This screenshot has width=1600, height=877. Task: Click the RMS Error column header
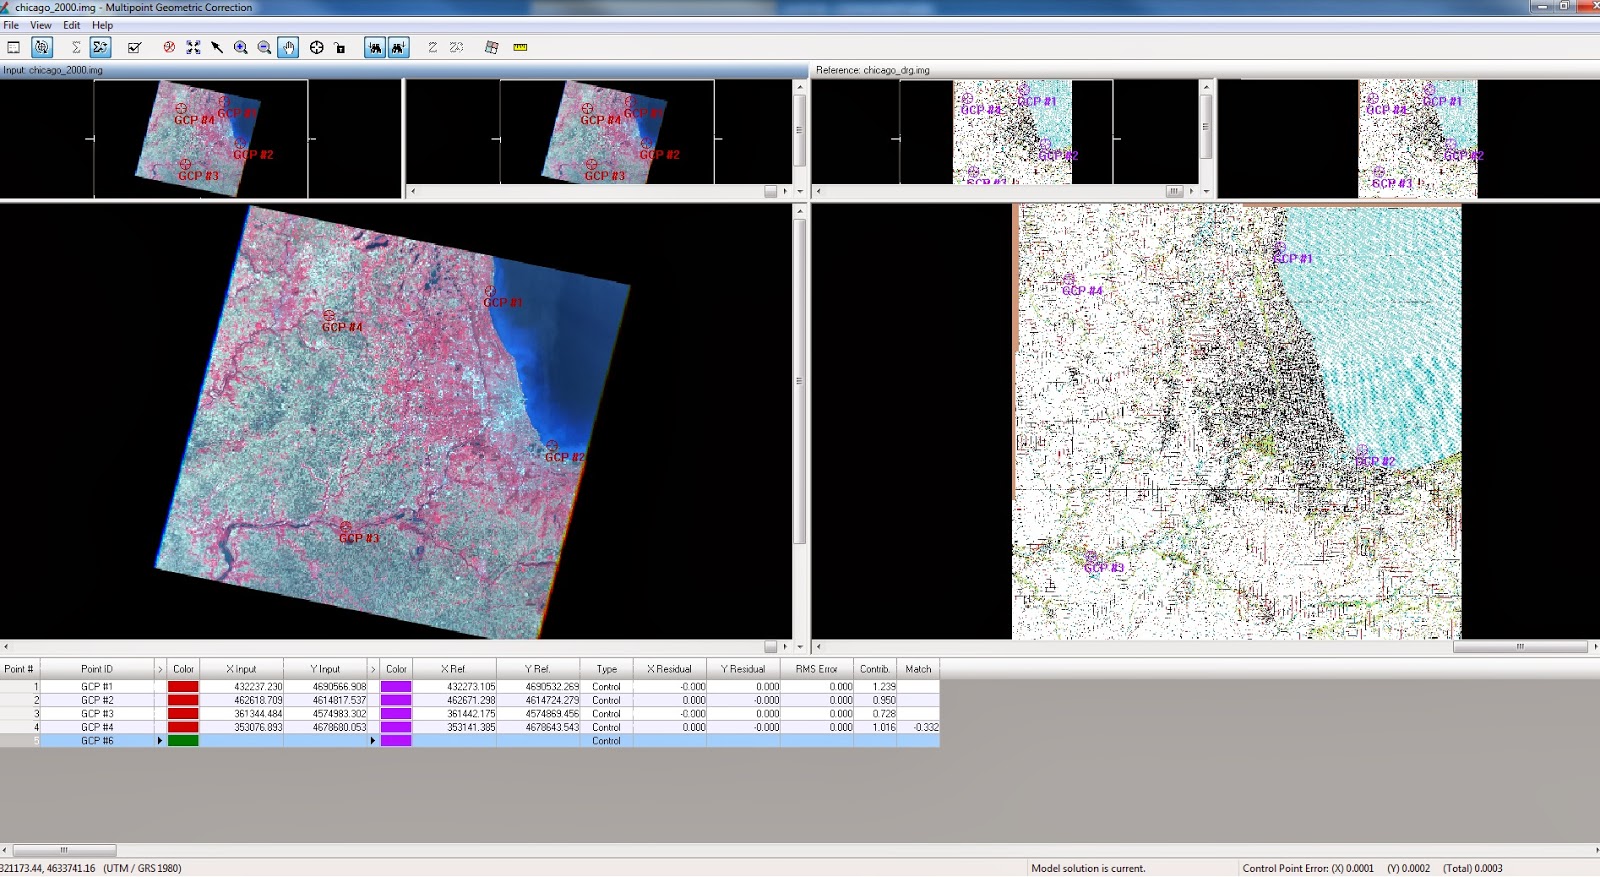tap(816, 669)
